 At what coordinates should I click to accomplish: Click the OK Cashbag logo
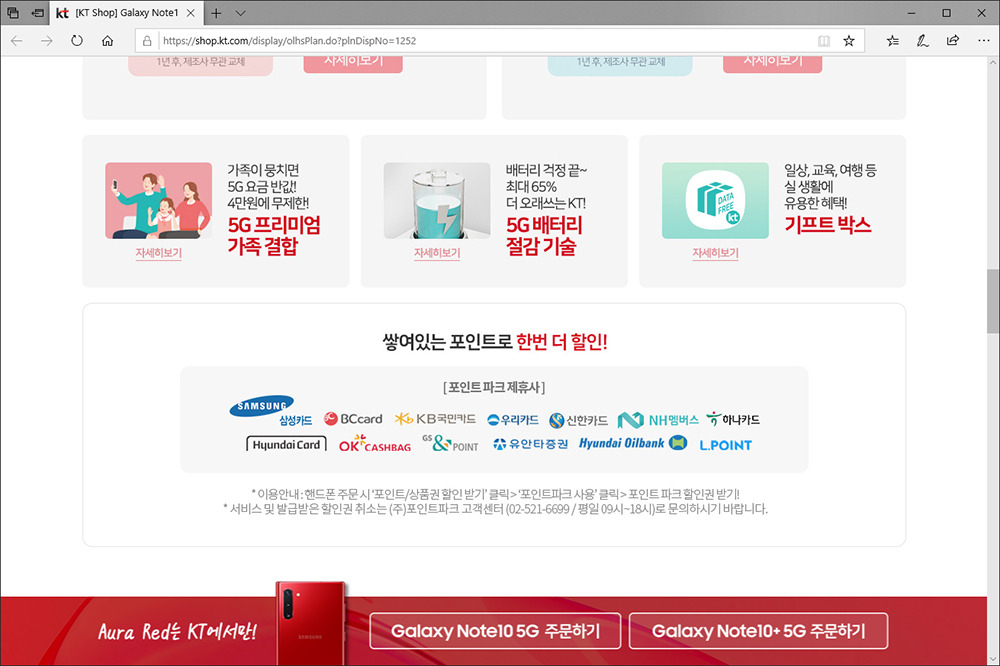click(375, 444)
